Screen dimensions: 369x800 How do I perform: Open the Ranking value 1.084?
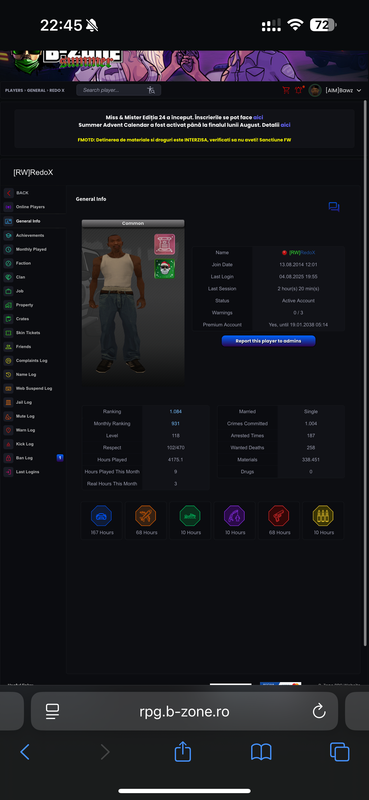tap(176, 412)
